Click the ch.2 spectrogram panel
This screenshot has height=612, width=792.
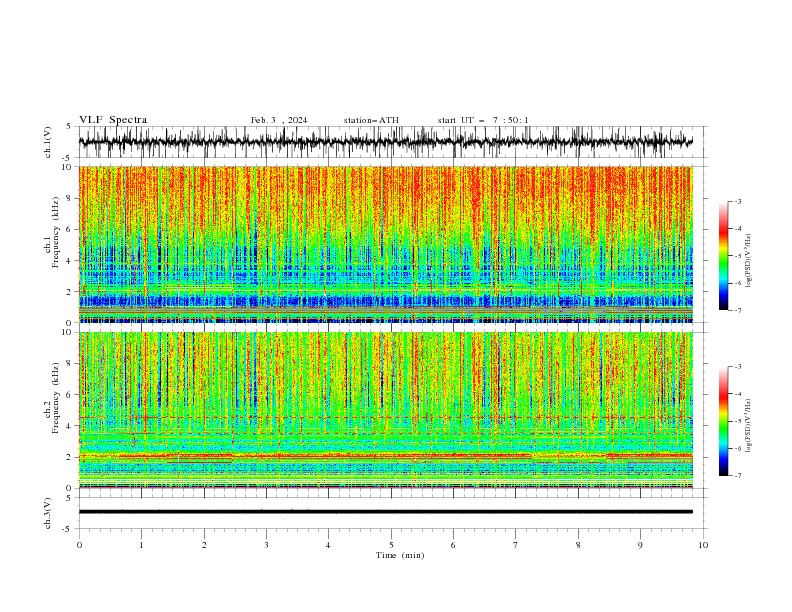pos(385,410)
